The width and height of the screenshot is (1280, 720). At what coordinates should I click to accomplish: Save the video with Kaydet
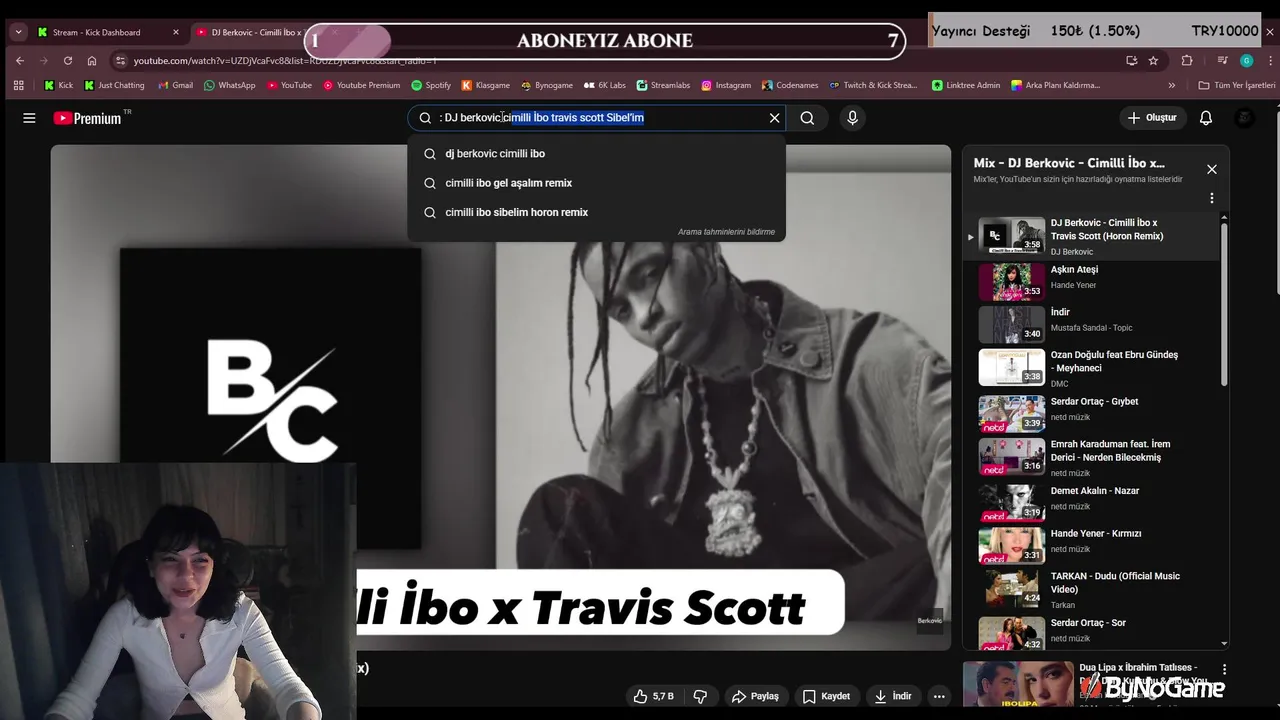tap(826, 696)
